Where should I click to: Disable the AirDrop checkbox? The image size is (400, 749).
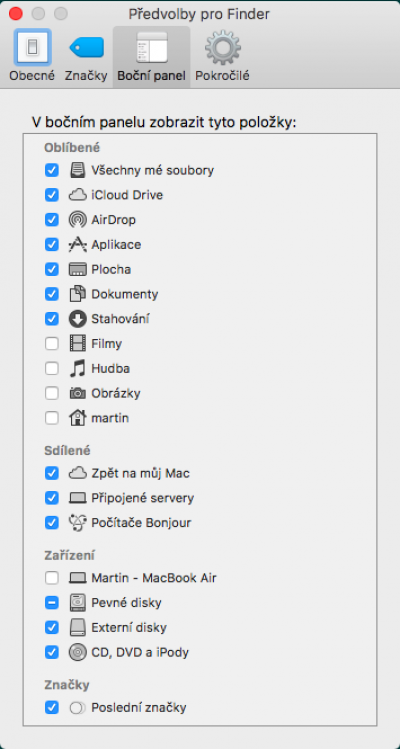tap(52, 220)
